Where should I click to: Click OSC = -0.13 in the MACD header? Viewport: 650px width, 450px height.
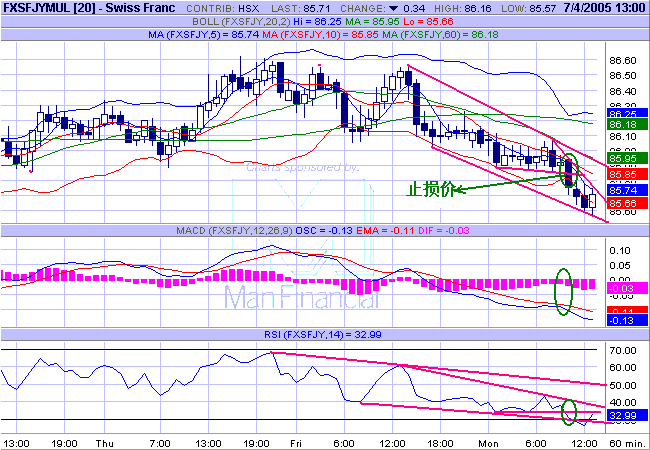coord(322,231)
